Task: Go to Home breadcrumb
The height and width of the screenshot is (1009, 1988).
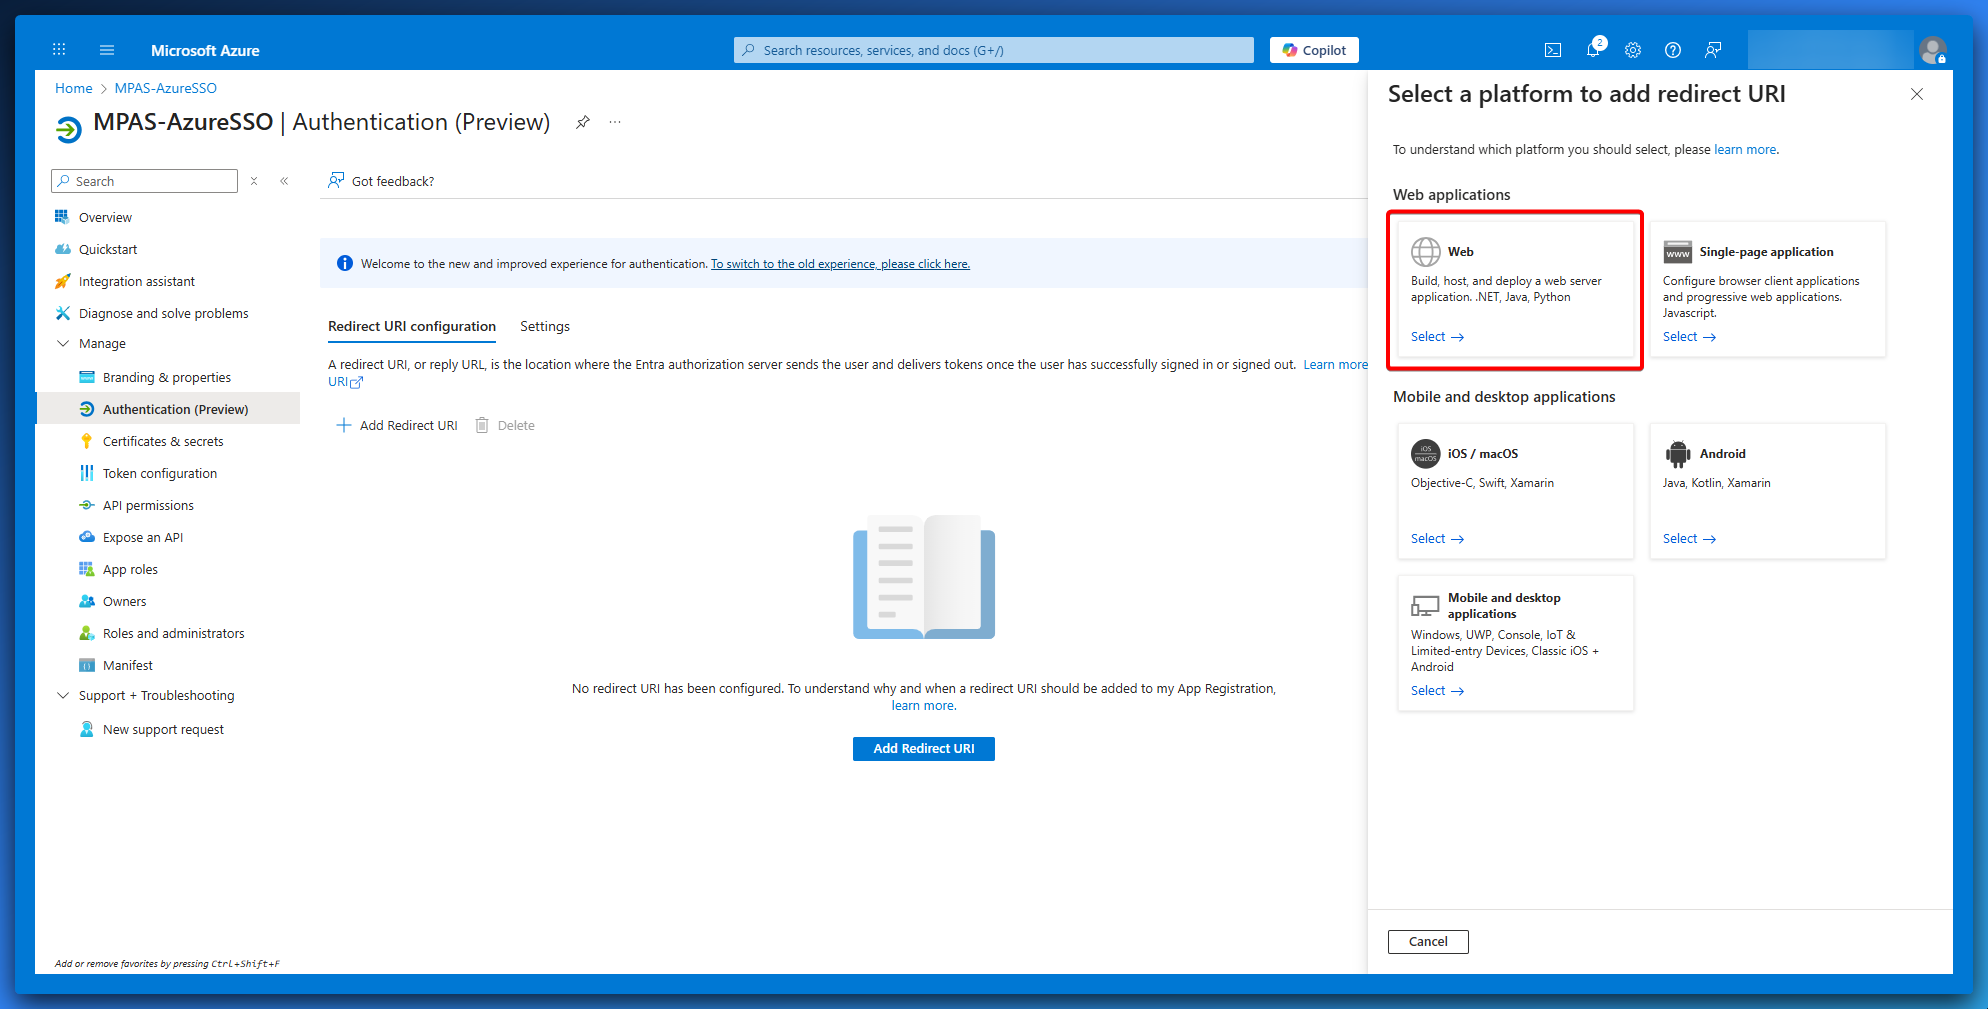Action: click(x=74, y=88)
